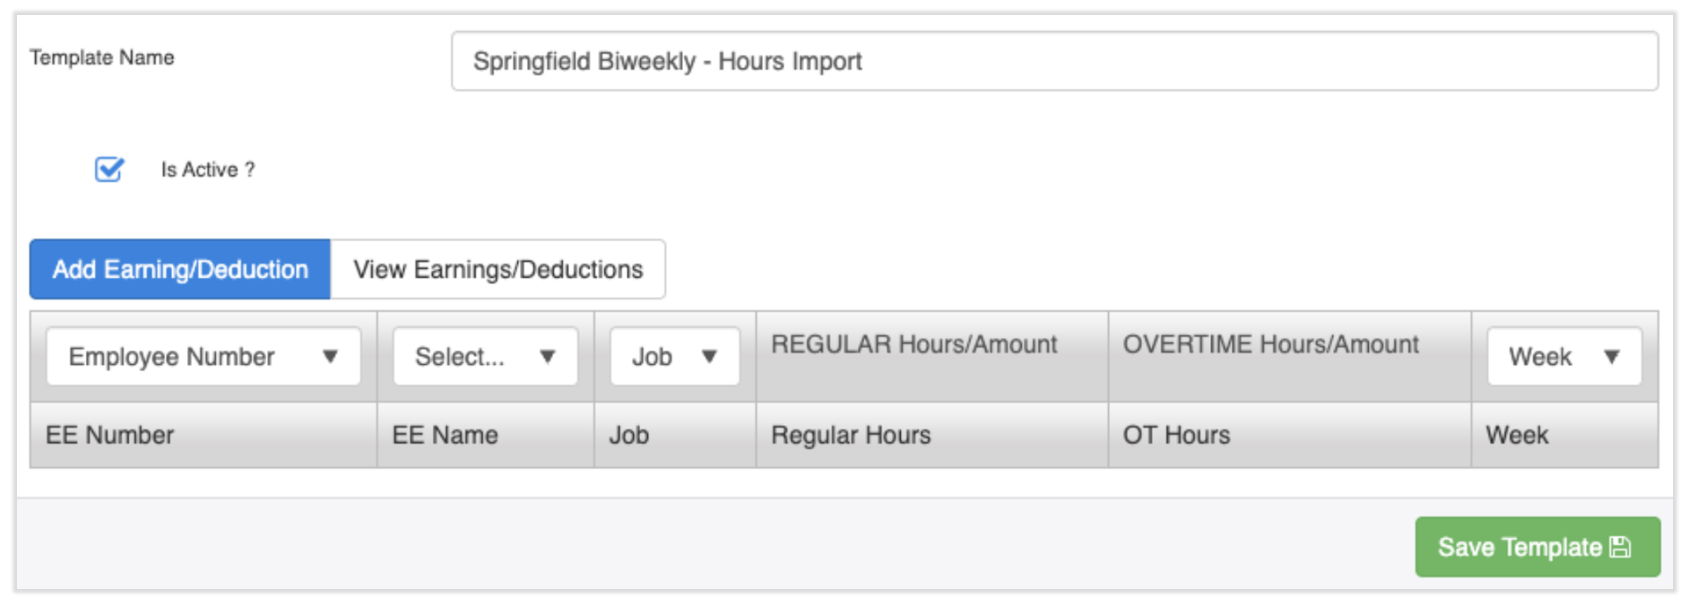1690x608 pixels.
Task: Click the Regular Hours cell
Action: [851, 435]
